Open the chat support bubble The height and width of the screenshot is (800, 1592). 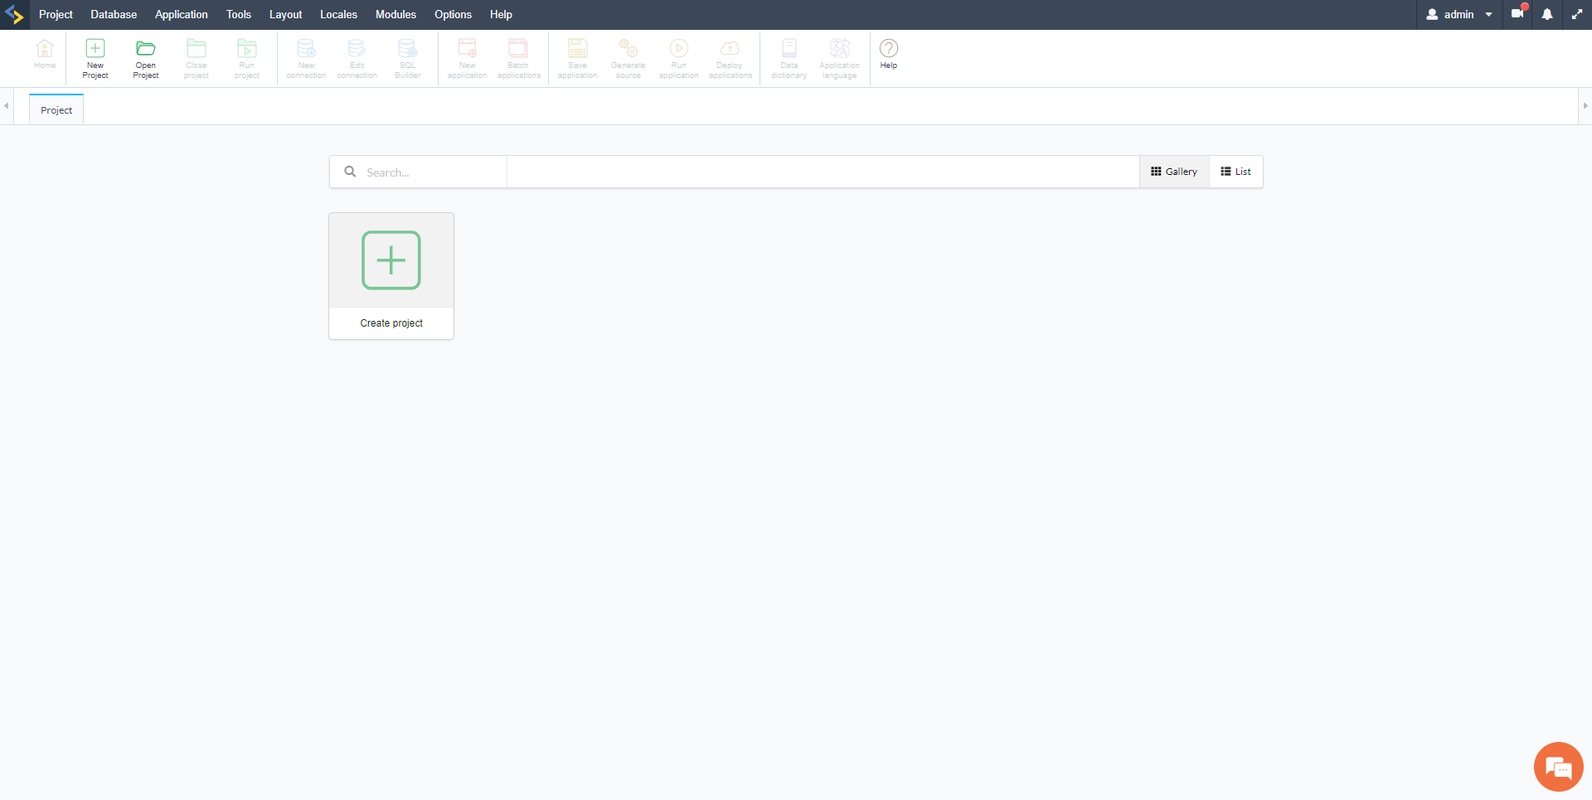tap(1558, 767)
